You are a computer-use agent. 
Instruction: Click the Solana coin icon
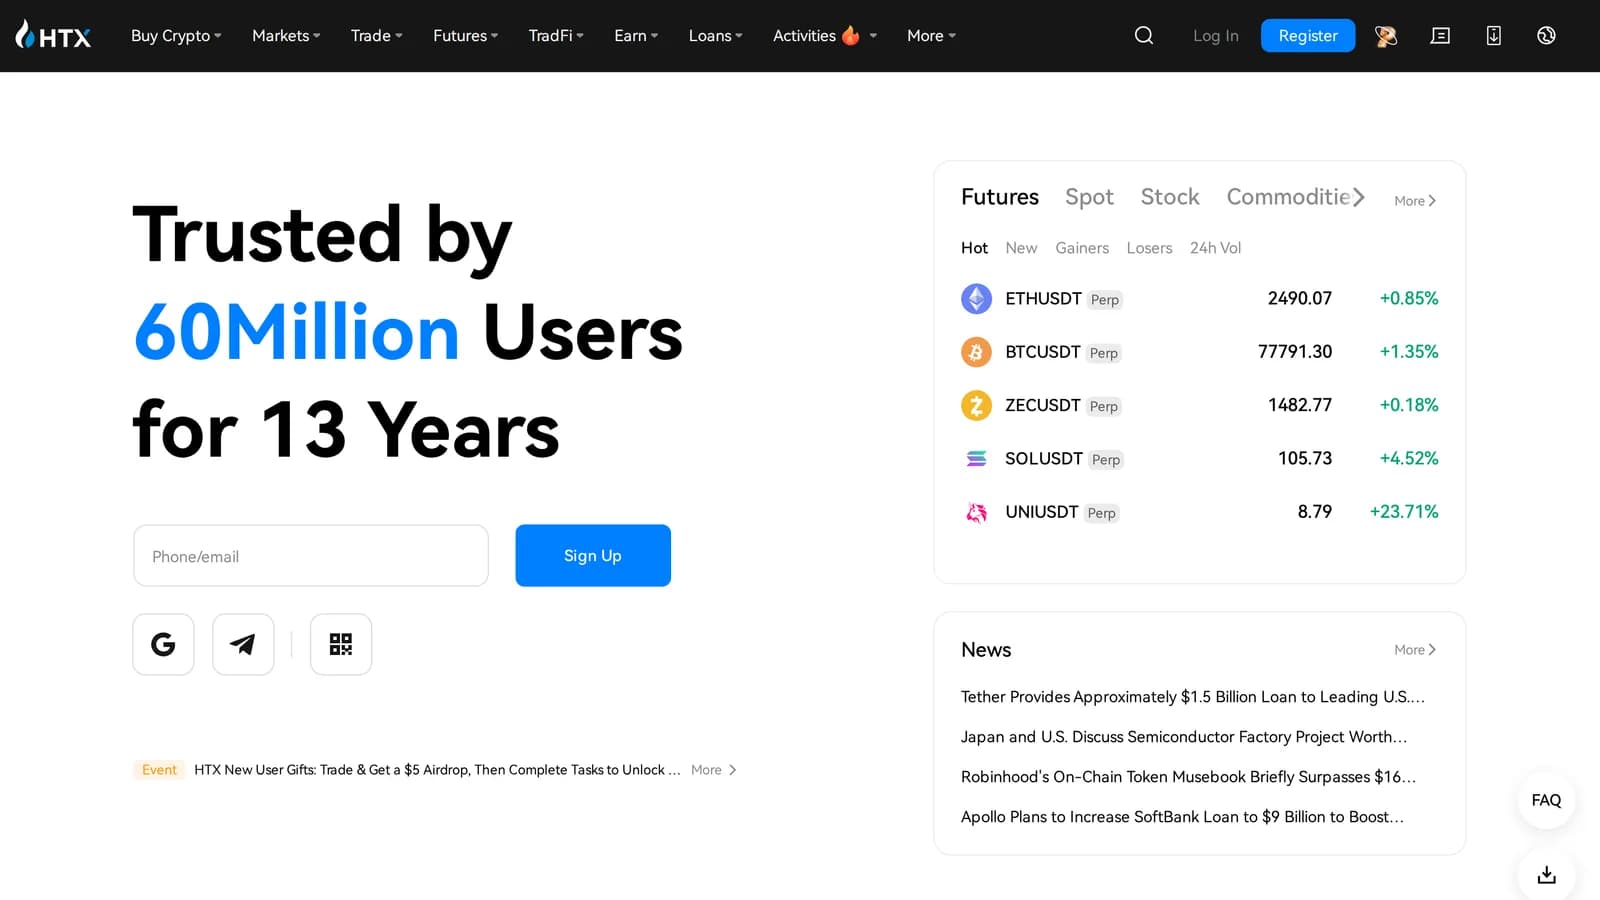coord(976,459)
